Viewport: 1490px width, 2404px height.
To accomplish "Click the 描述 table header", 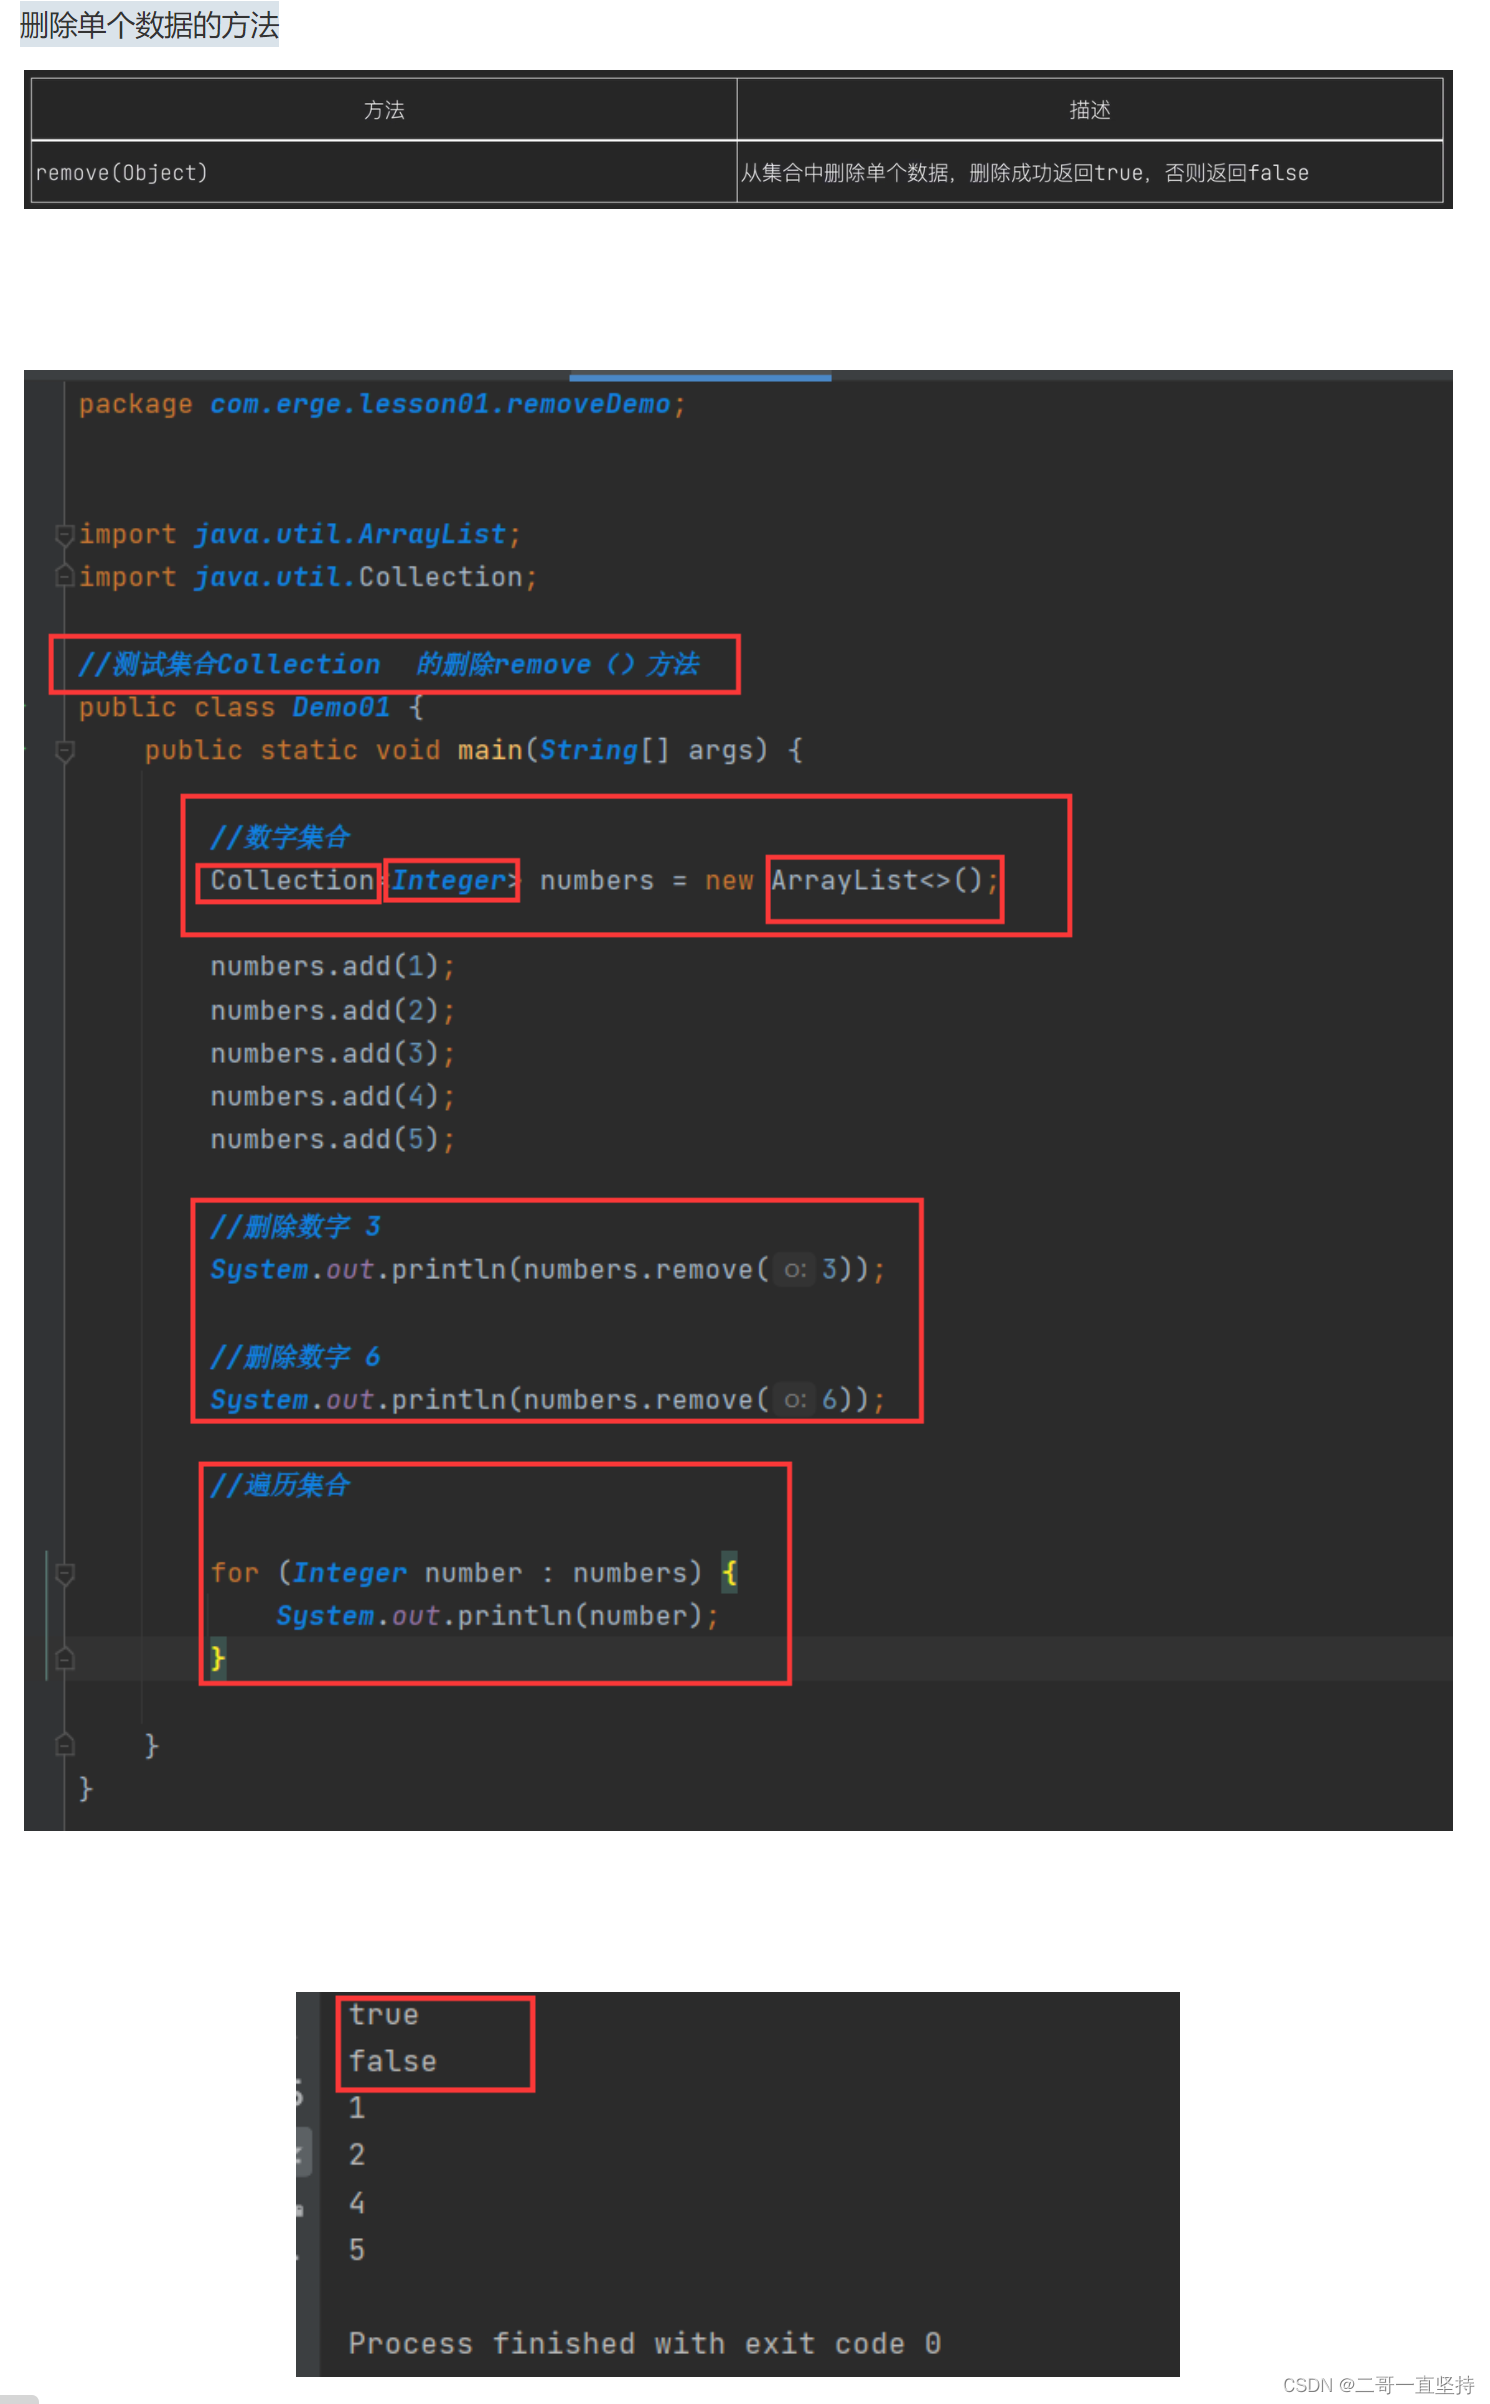I will click(x=1090, y=110).
